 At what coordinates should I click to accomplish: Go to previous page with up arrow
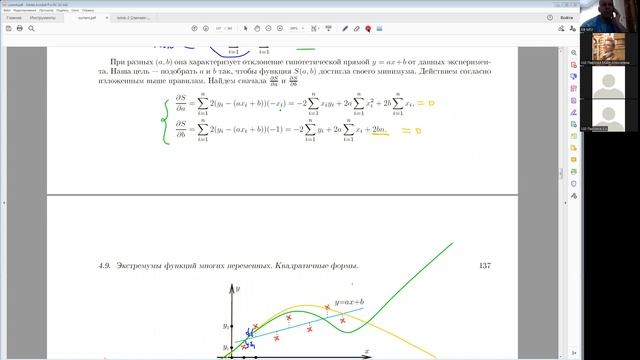click(x=194, y=29)
